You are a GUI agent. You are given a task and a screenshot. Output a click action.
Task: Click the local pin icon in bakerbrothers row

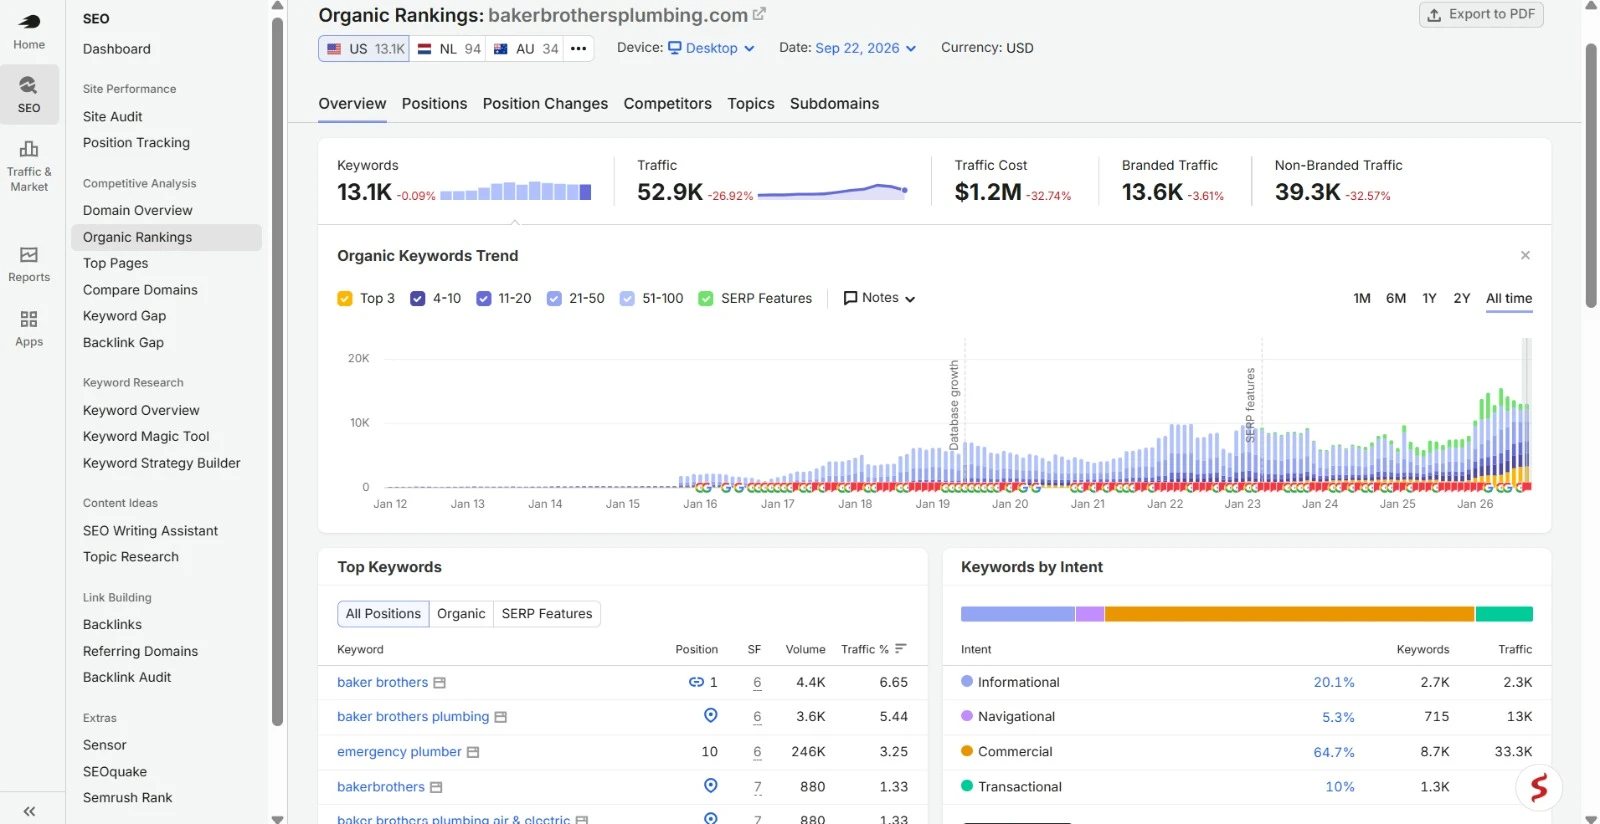tap(711, 786)
